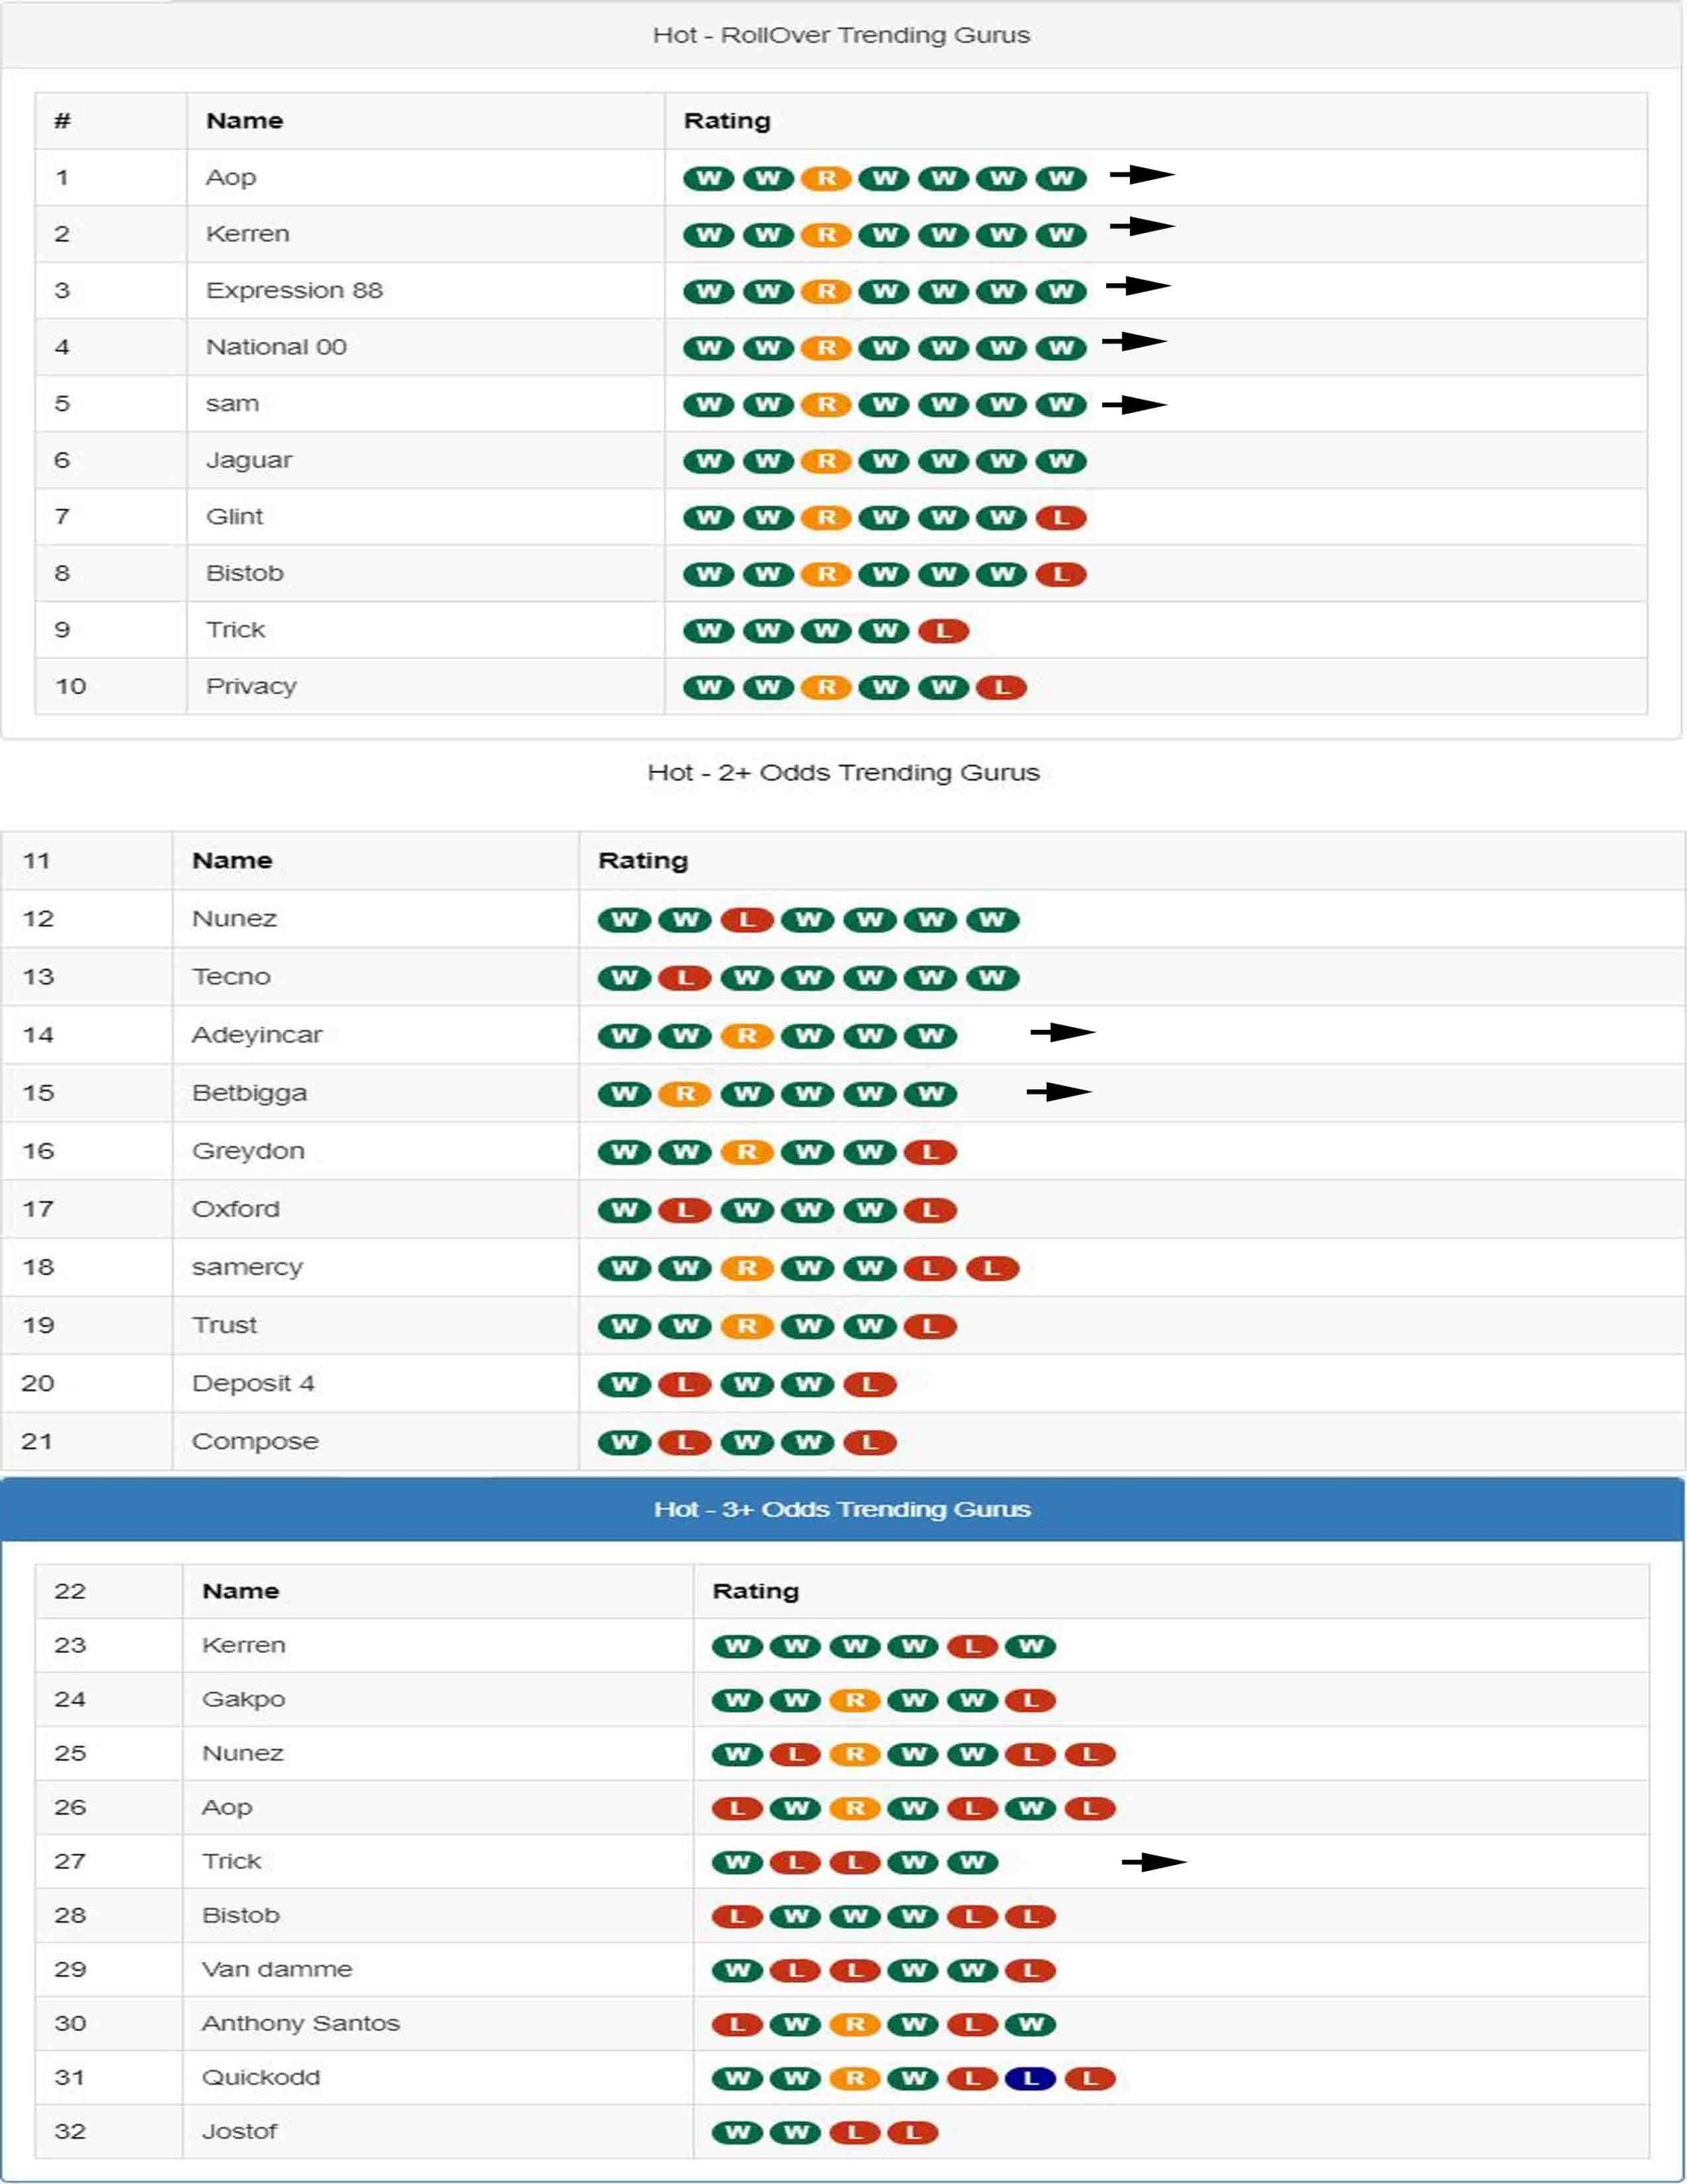Collapse the Hot - 3+ Odds Trending Gurus section
This screenshot has width=1687, height=2184.
click(843, 1511)
